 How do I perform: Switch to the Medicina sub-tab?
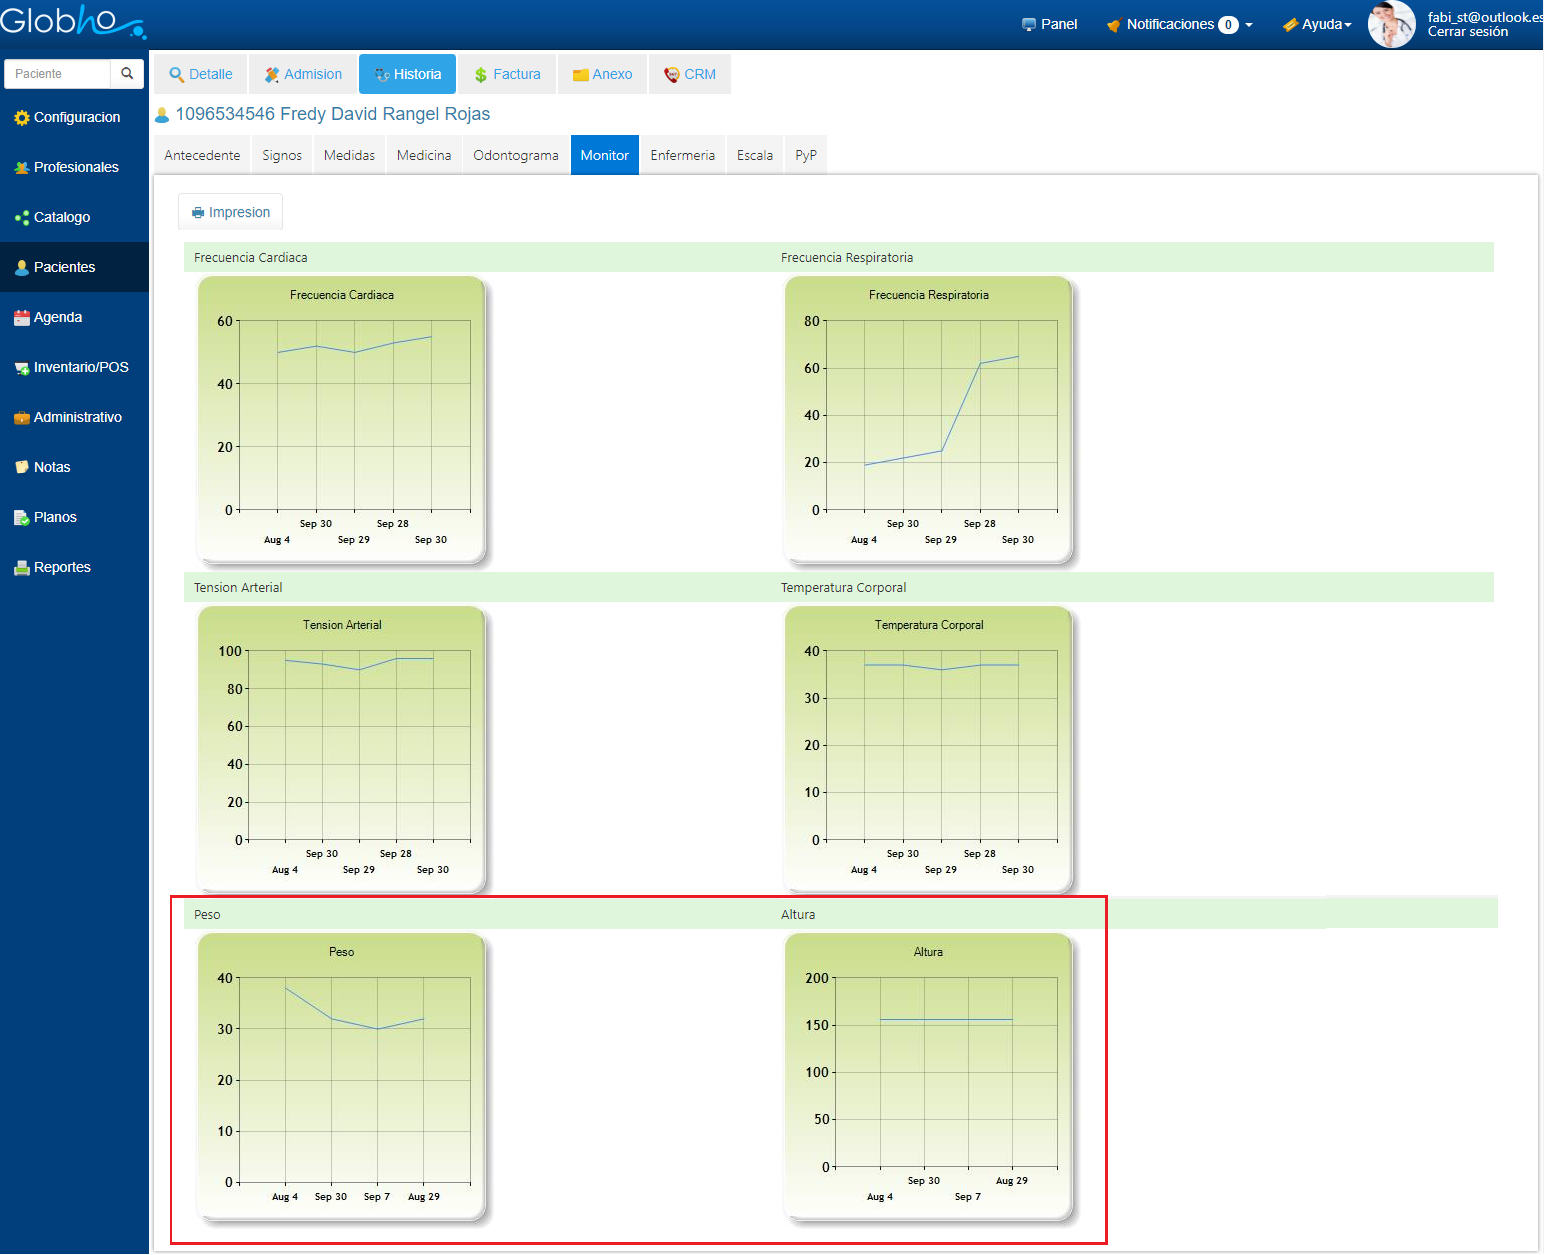(424, 155)
